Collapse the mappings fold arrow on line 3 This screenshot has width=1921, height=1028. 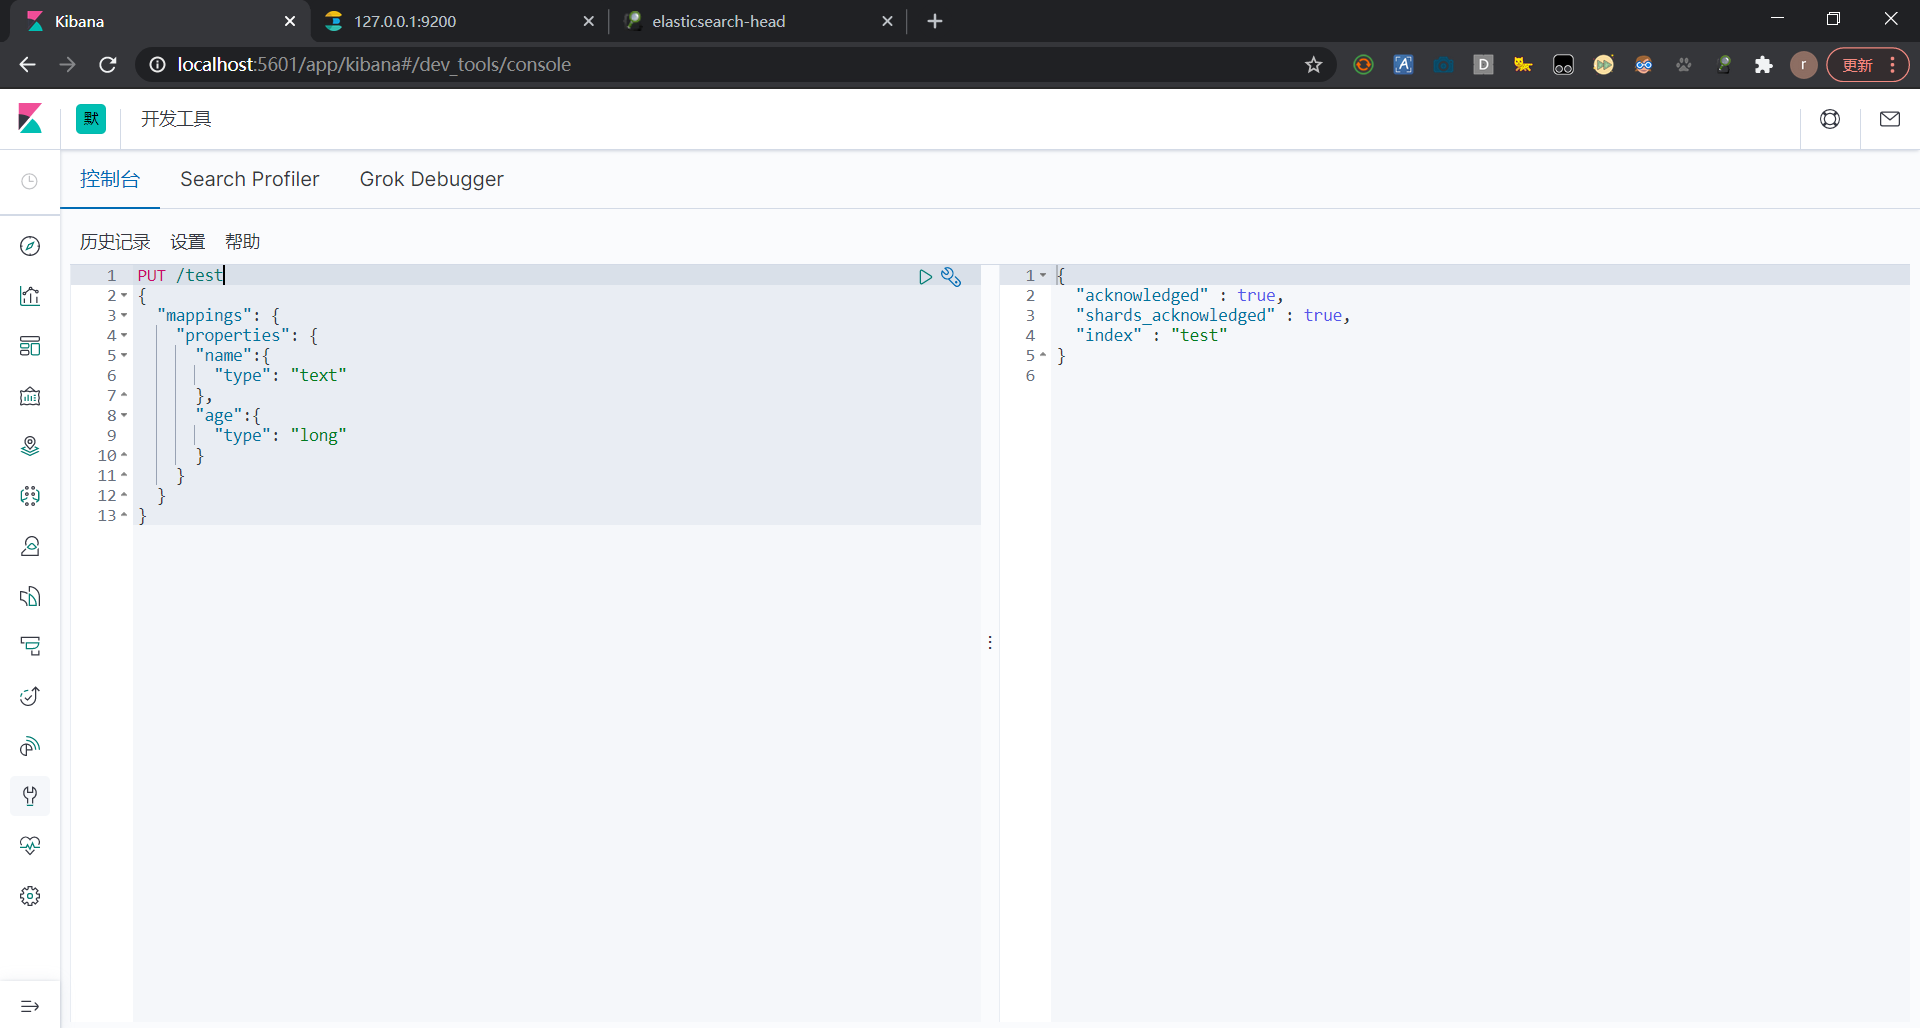pyautogui.click(x=124, y=316)
